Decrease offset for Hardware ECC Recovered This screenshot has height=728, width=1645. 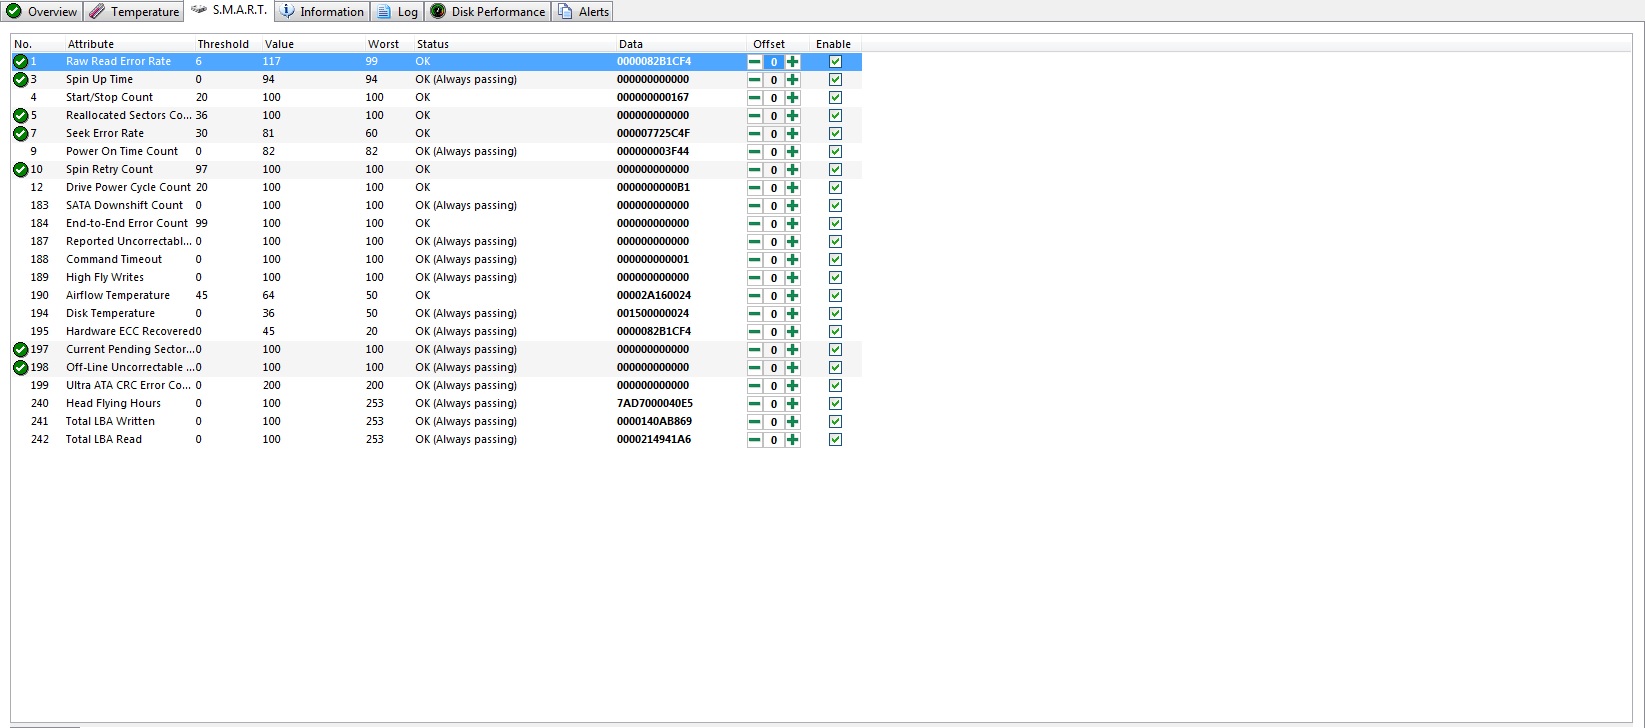click(x=755, y=332)
